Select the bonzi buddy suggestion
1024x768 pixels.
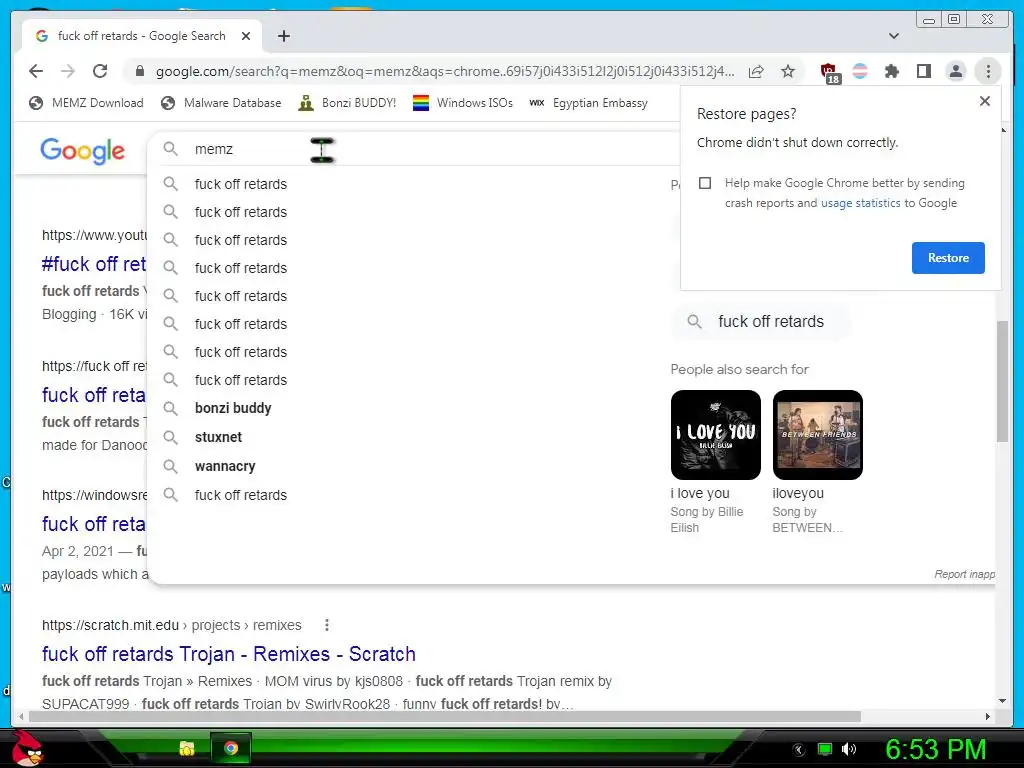point(233,408)
